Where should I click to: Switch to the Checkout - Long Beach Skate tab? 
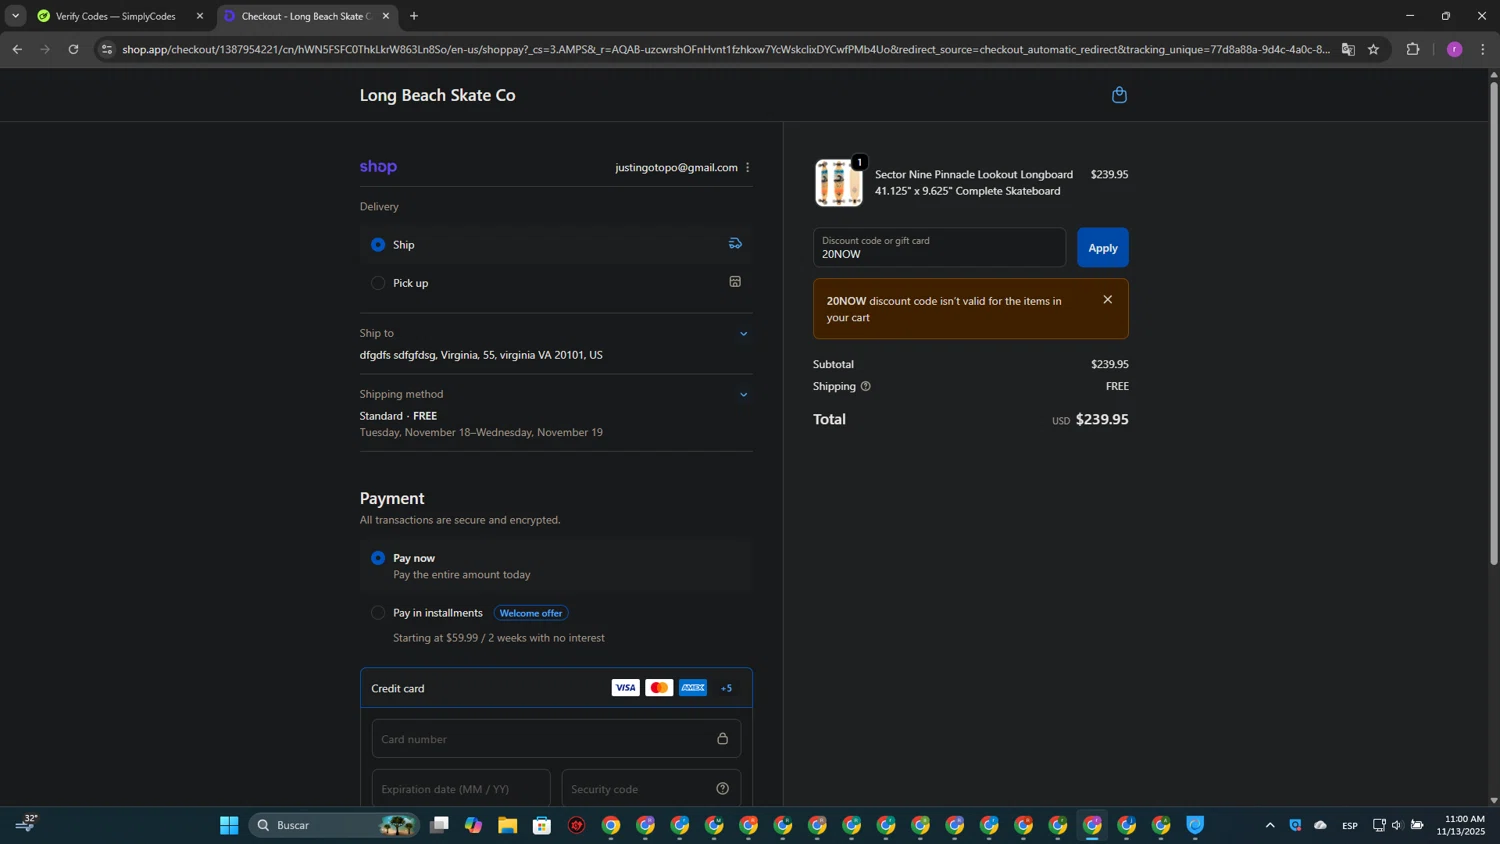(305, 16)
